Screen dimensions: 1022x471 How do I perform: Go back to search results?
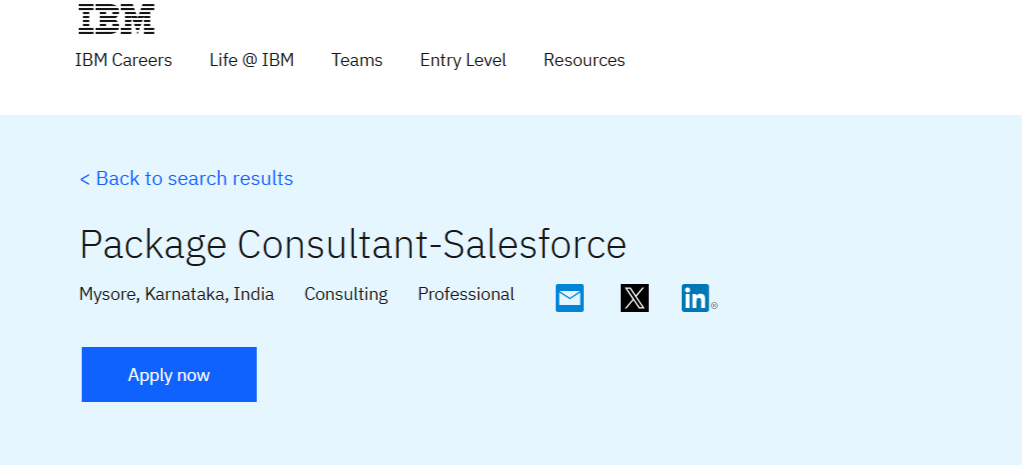pos(194,179)
